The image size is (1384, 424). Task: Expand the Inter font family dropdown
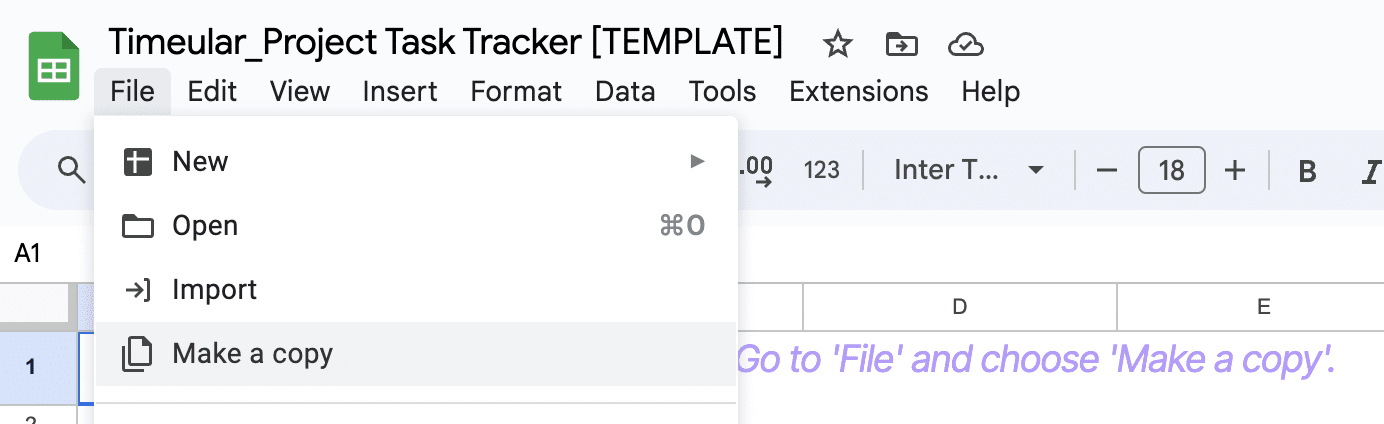968,170
